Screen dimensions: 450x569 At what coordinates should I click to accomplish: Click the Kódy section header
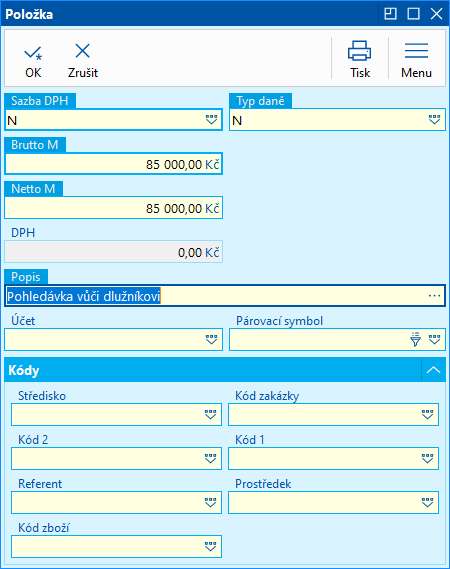point(213,370)
